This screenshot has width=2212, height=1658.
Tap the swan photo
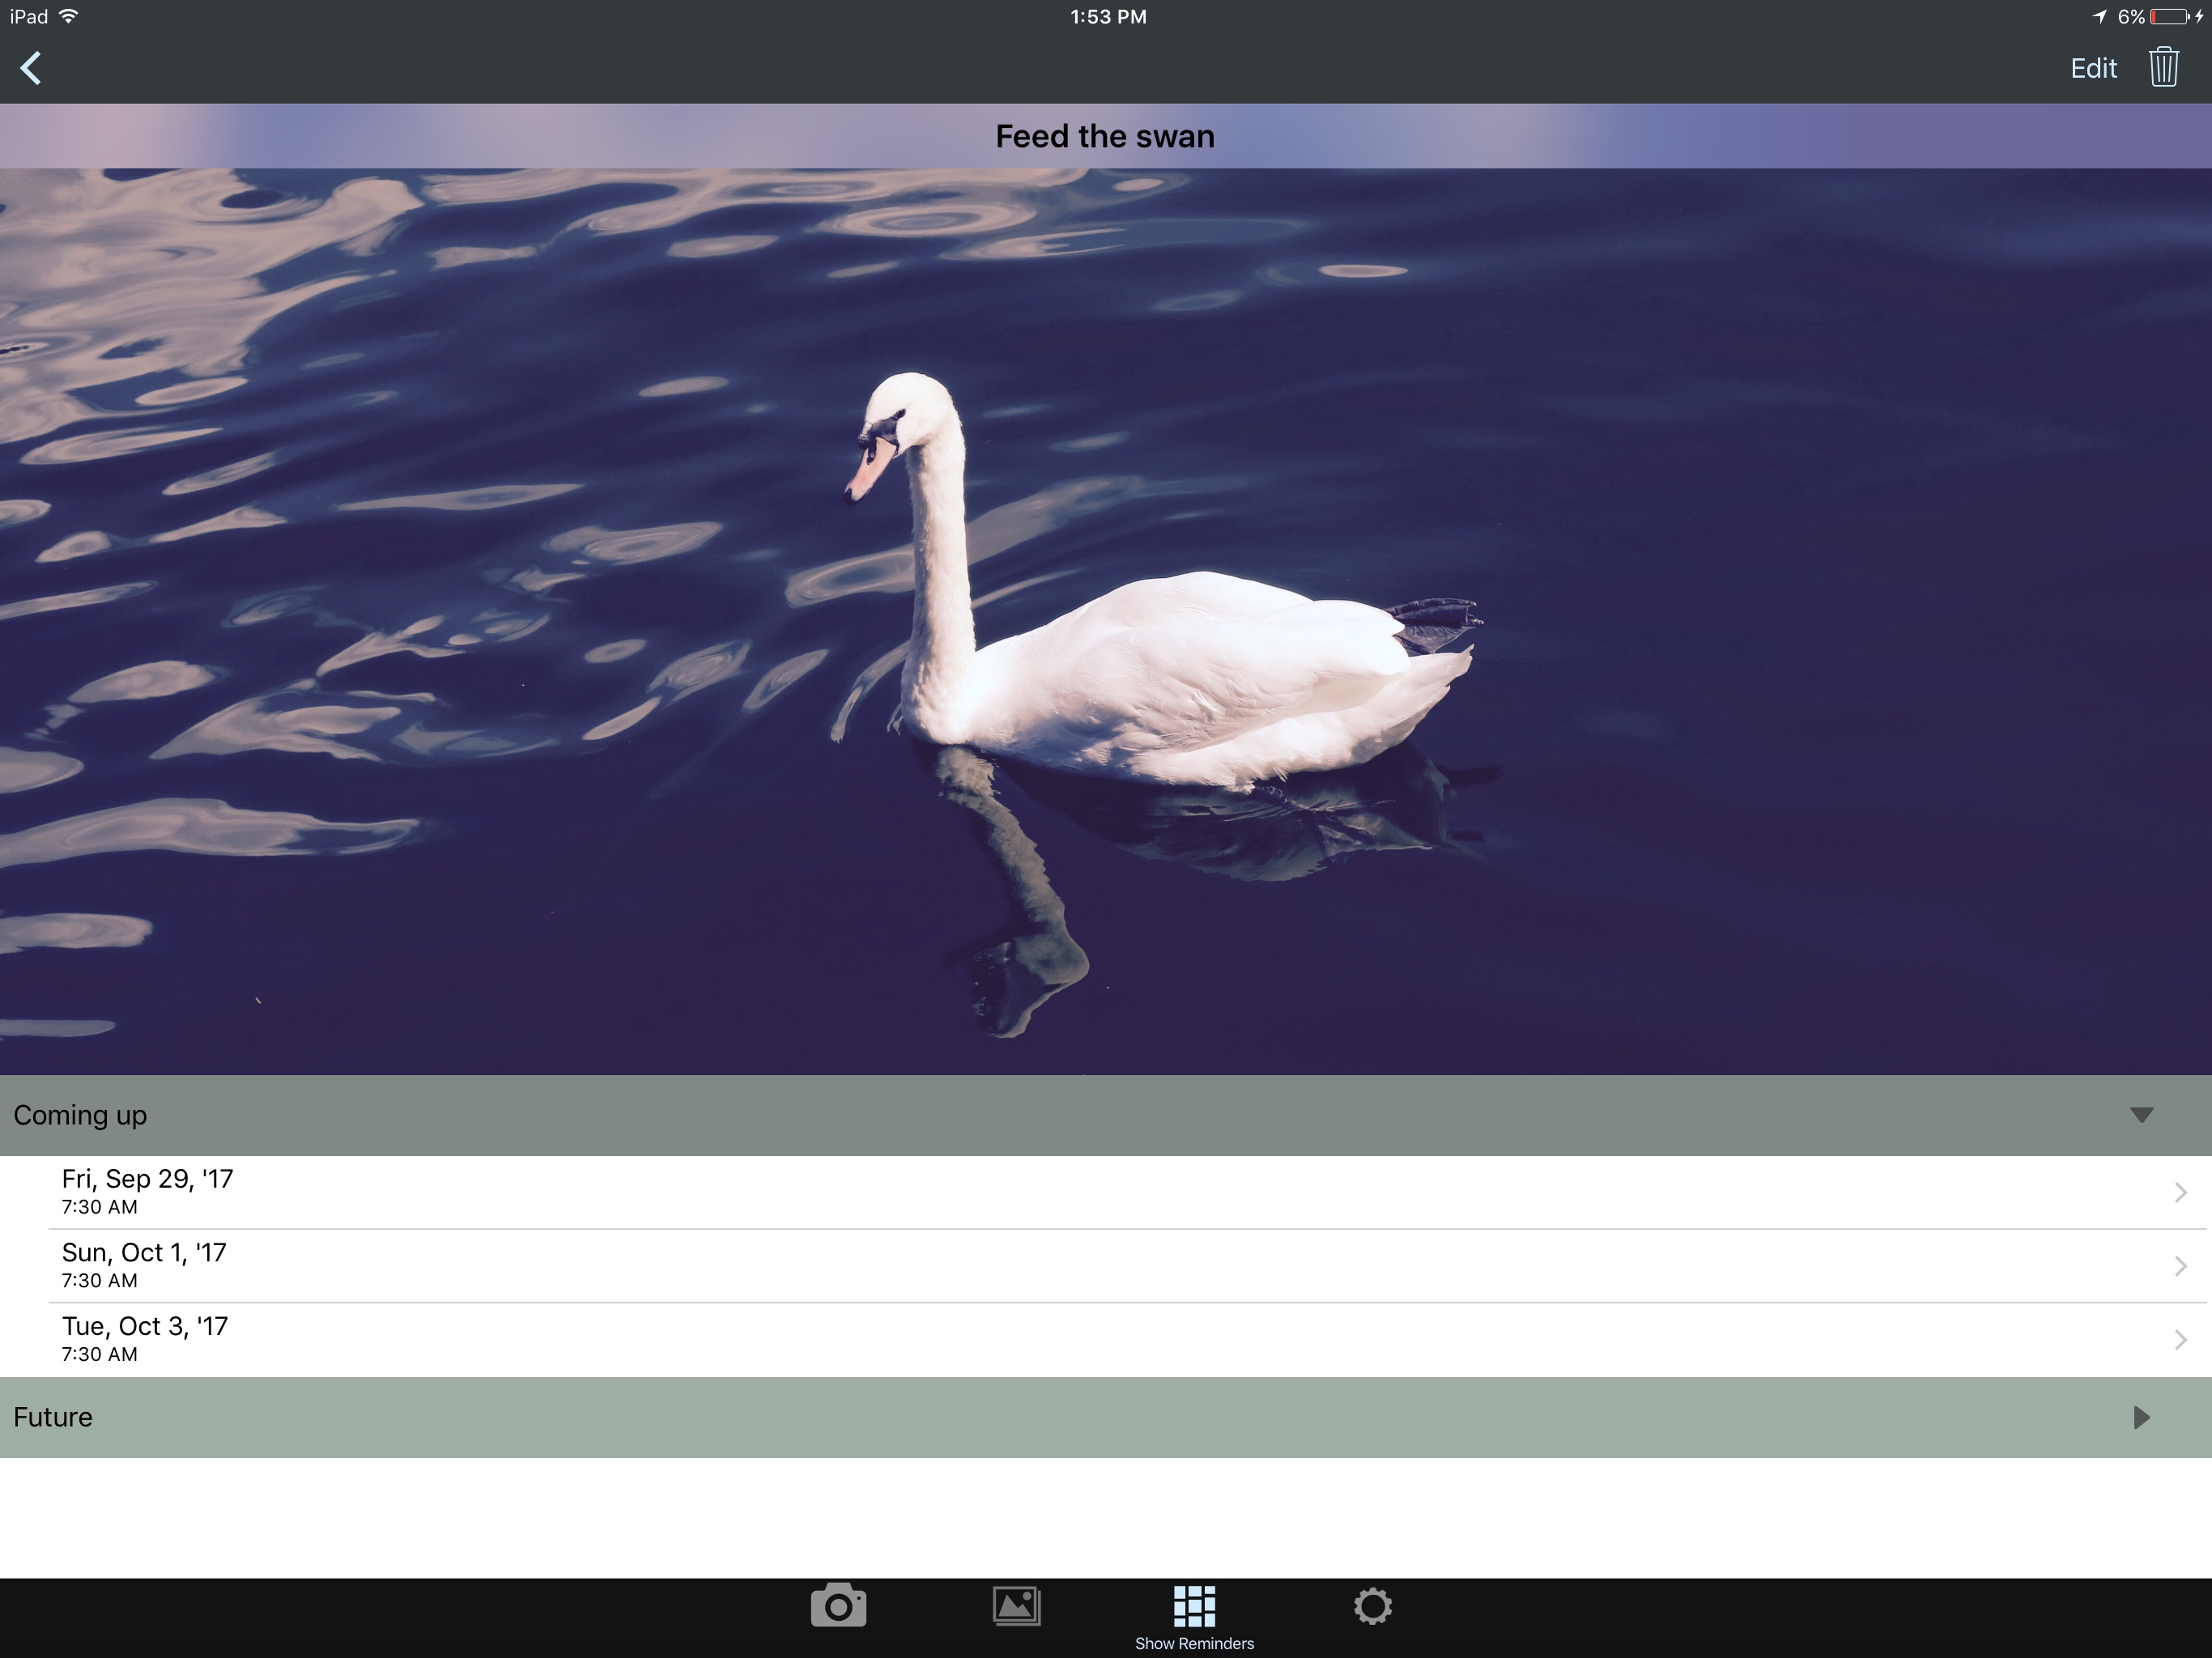click(x=1106, y=621)
